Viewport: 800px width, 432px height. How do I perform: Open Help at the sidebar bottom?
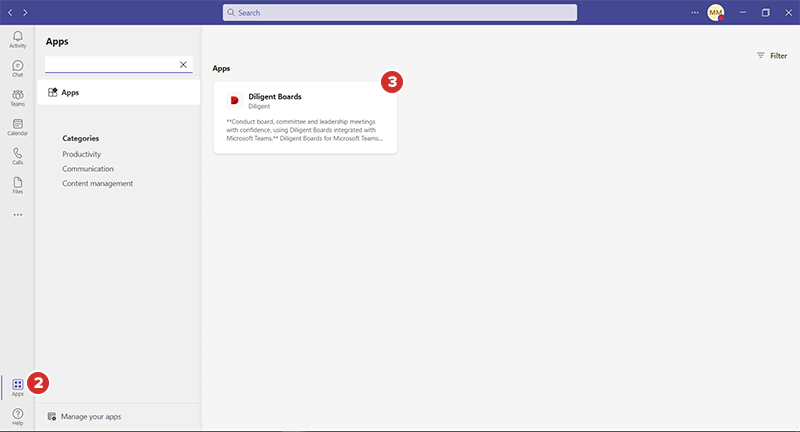[x=17, y=415]
